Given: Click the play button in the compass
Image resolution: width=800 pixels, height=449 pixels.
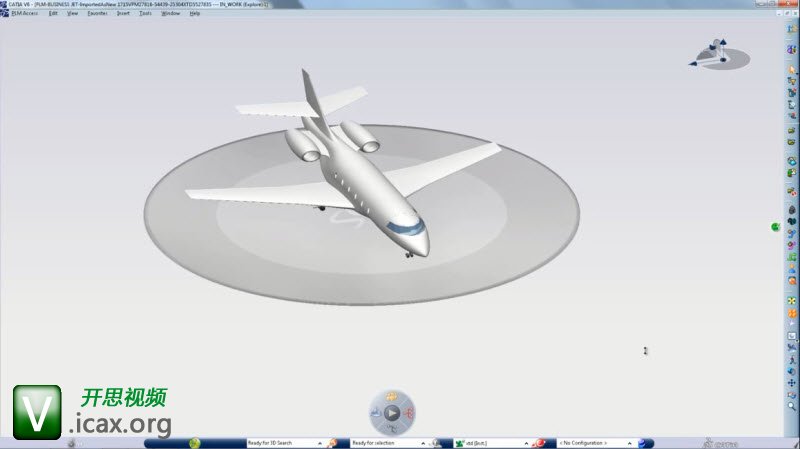Looking at the screenshot, I should (x=392, y=412).
